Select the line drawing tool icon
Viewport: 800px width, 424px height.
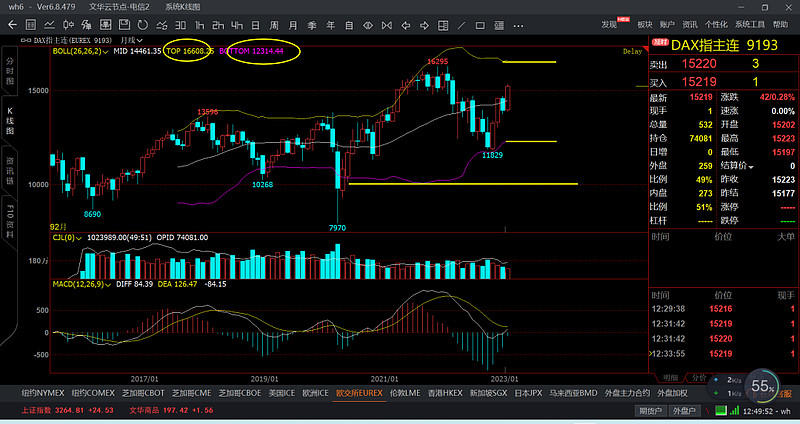462,25
